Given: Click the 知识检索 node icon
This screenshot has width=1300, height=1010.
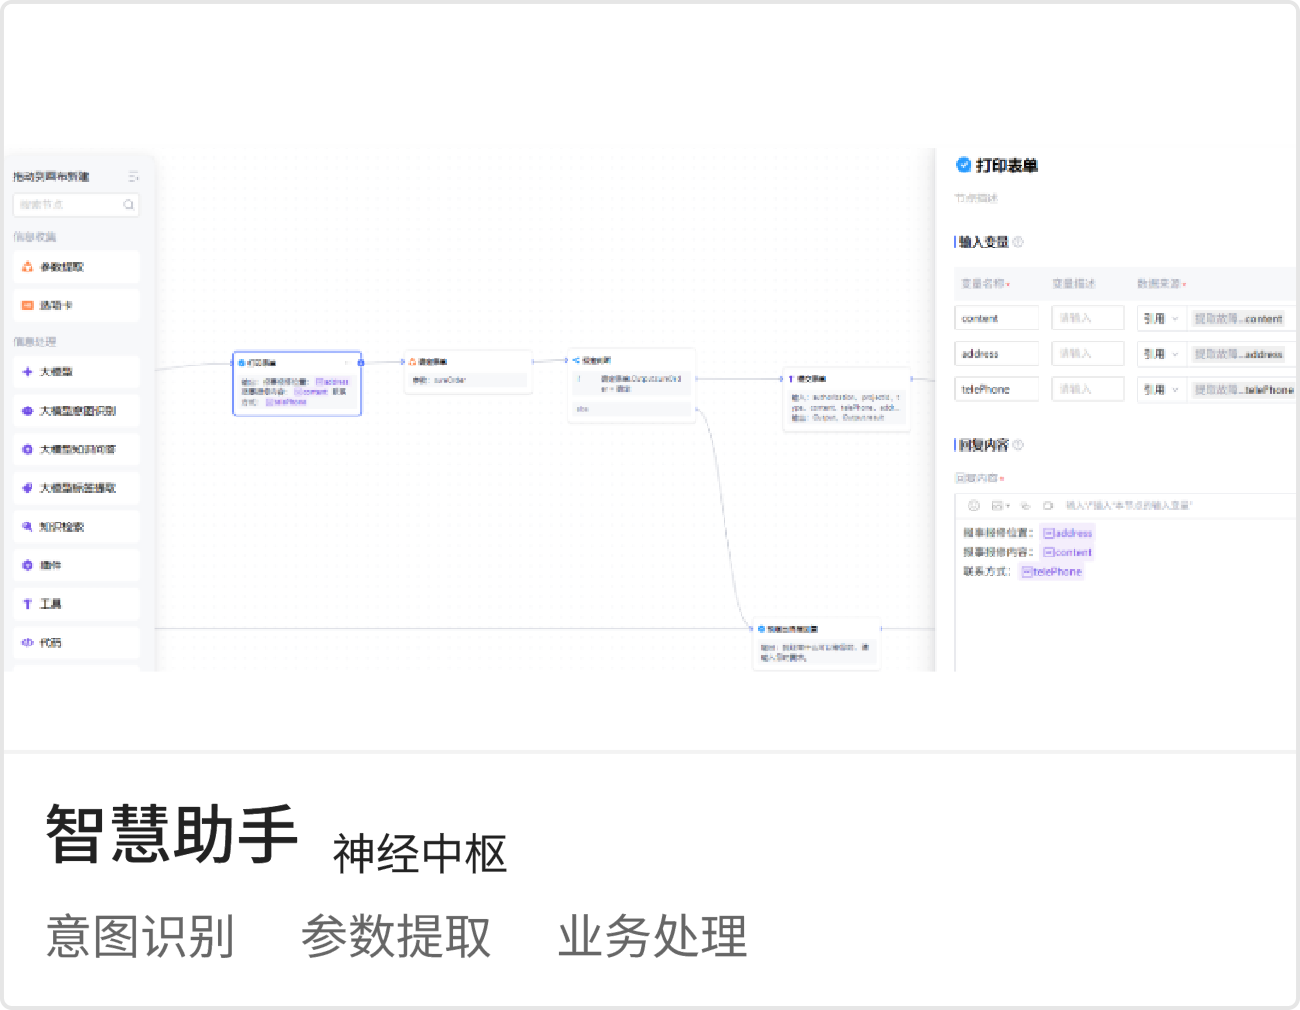Looking at the screenshot, I should 27,527.
